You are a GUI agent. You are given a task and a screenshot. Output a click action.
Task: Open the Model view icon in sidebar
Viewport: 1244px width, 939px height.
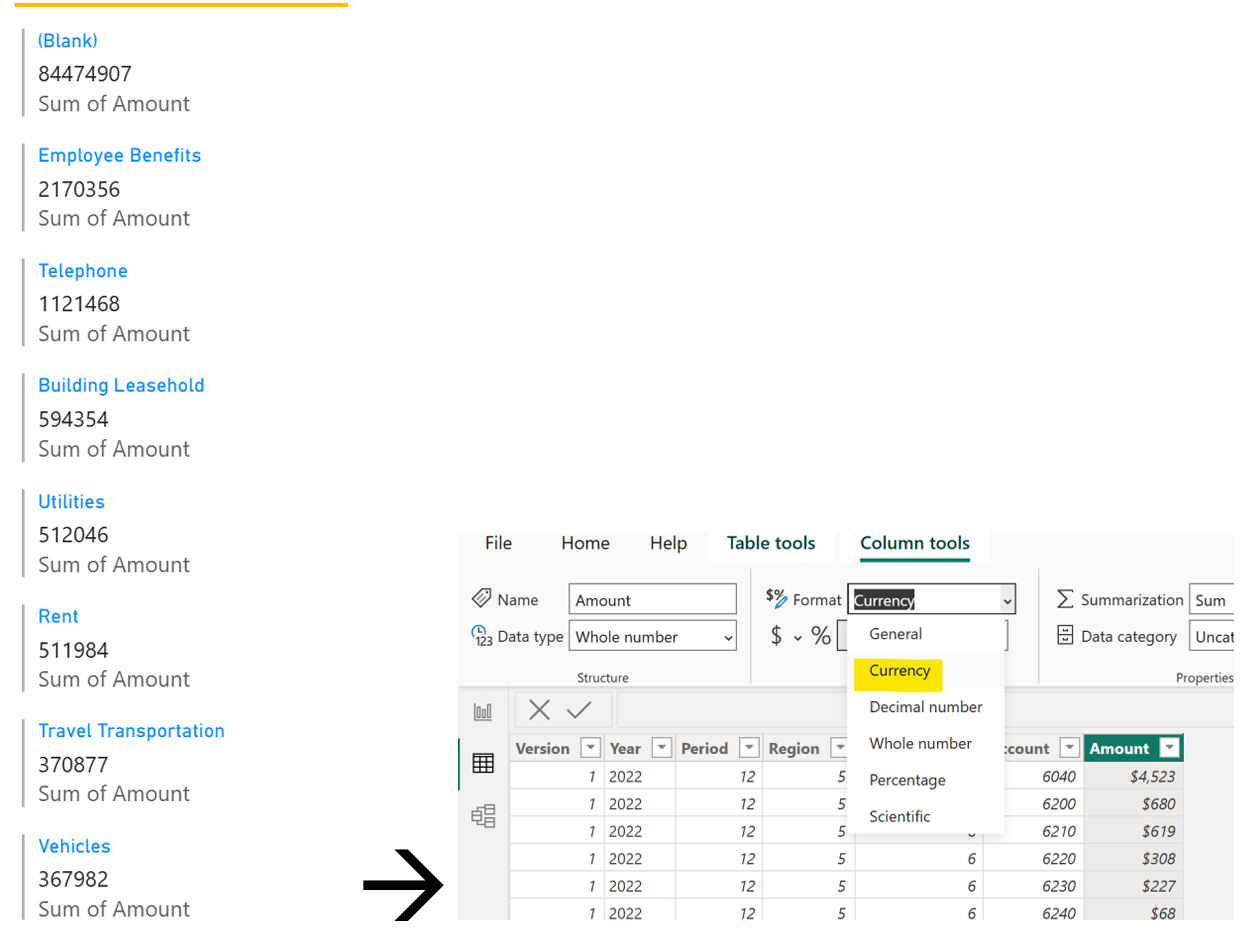pos(483,816)
